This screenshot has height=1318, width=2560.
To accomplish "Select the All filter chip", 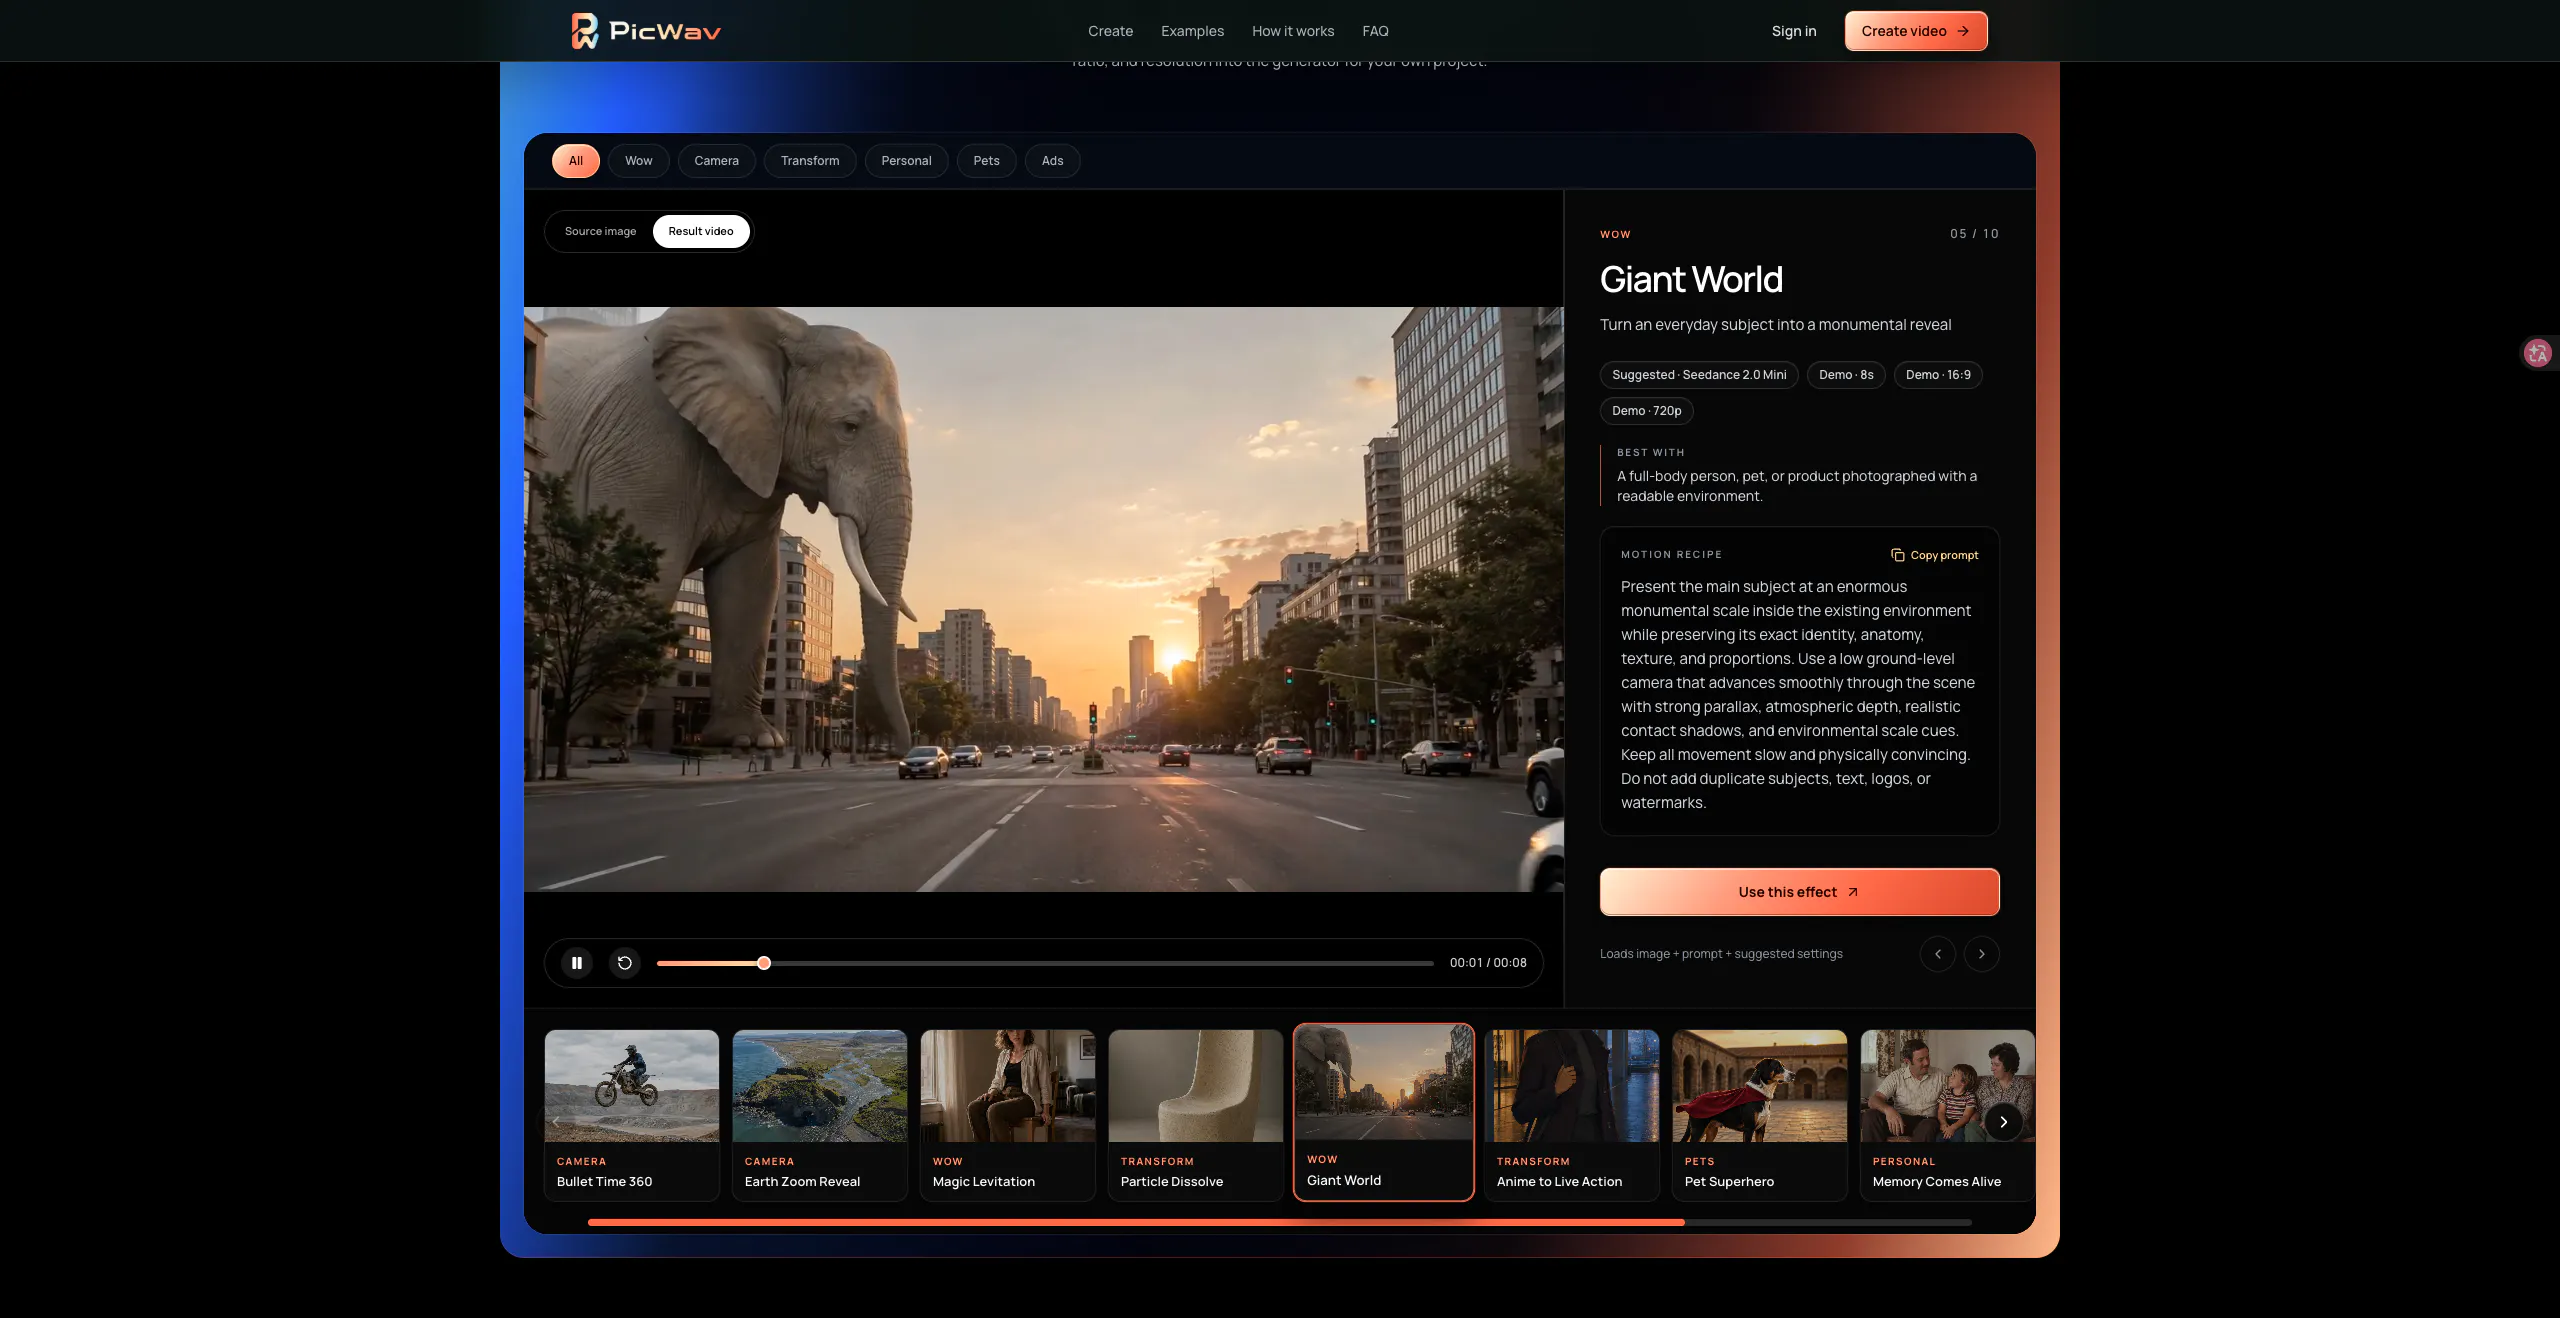I will pos(576,161).
